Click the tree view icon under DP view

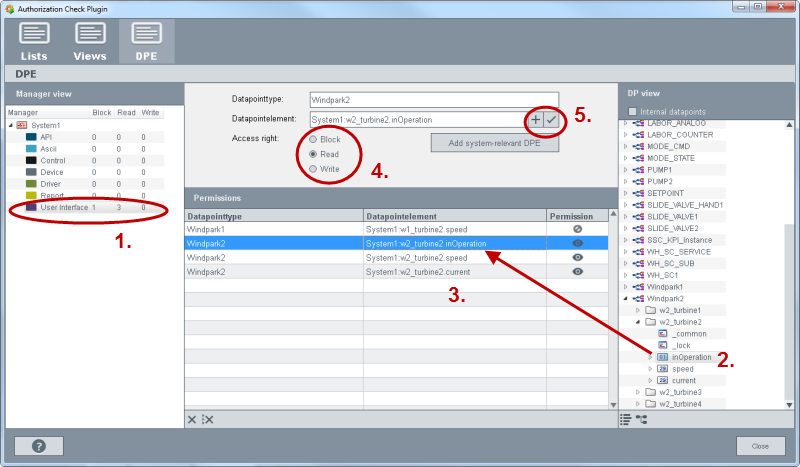point(642,419)
